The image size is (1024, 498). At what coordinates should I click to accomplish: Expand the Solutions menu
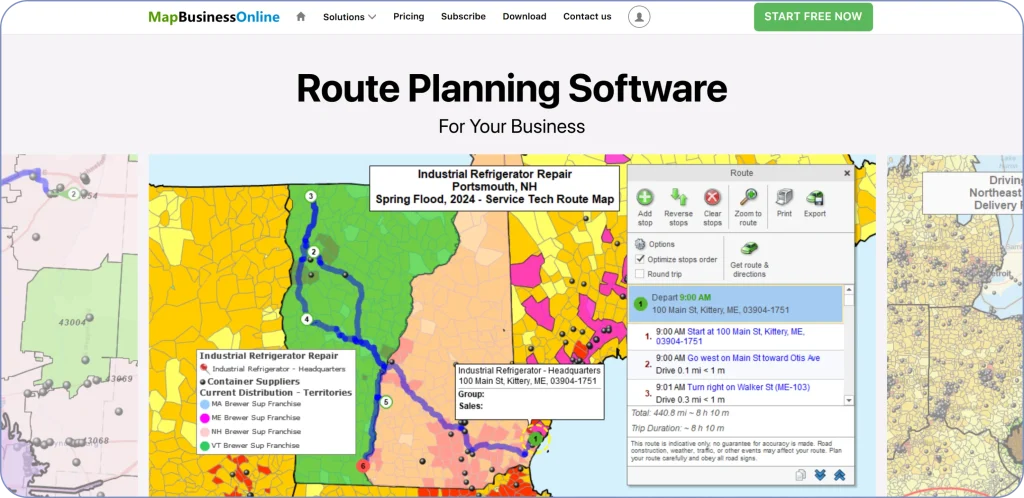click(349, 17)
